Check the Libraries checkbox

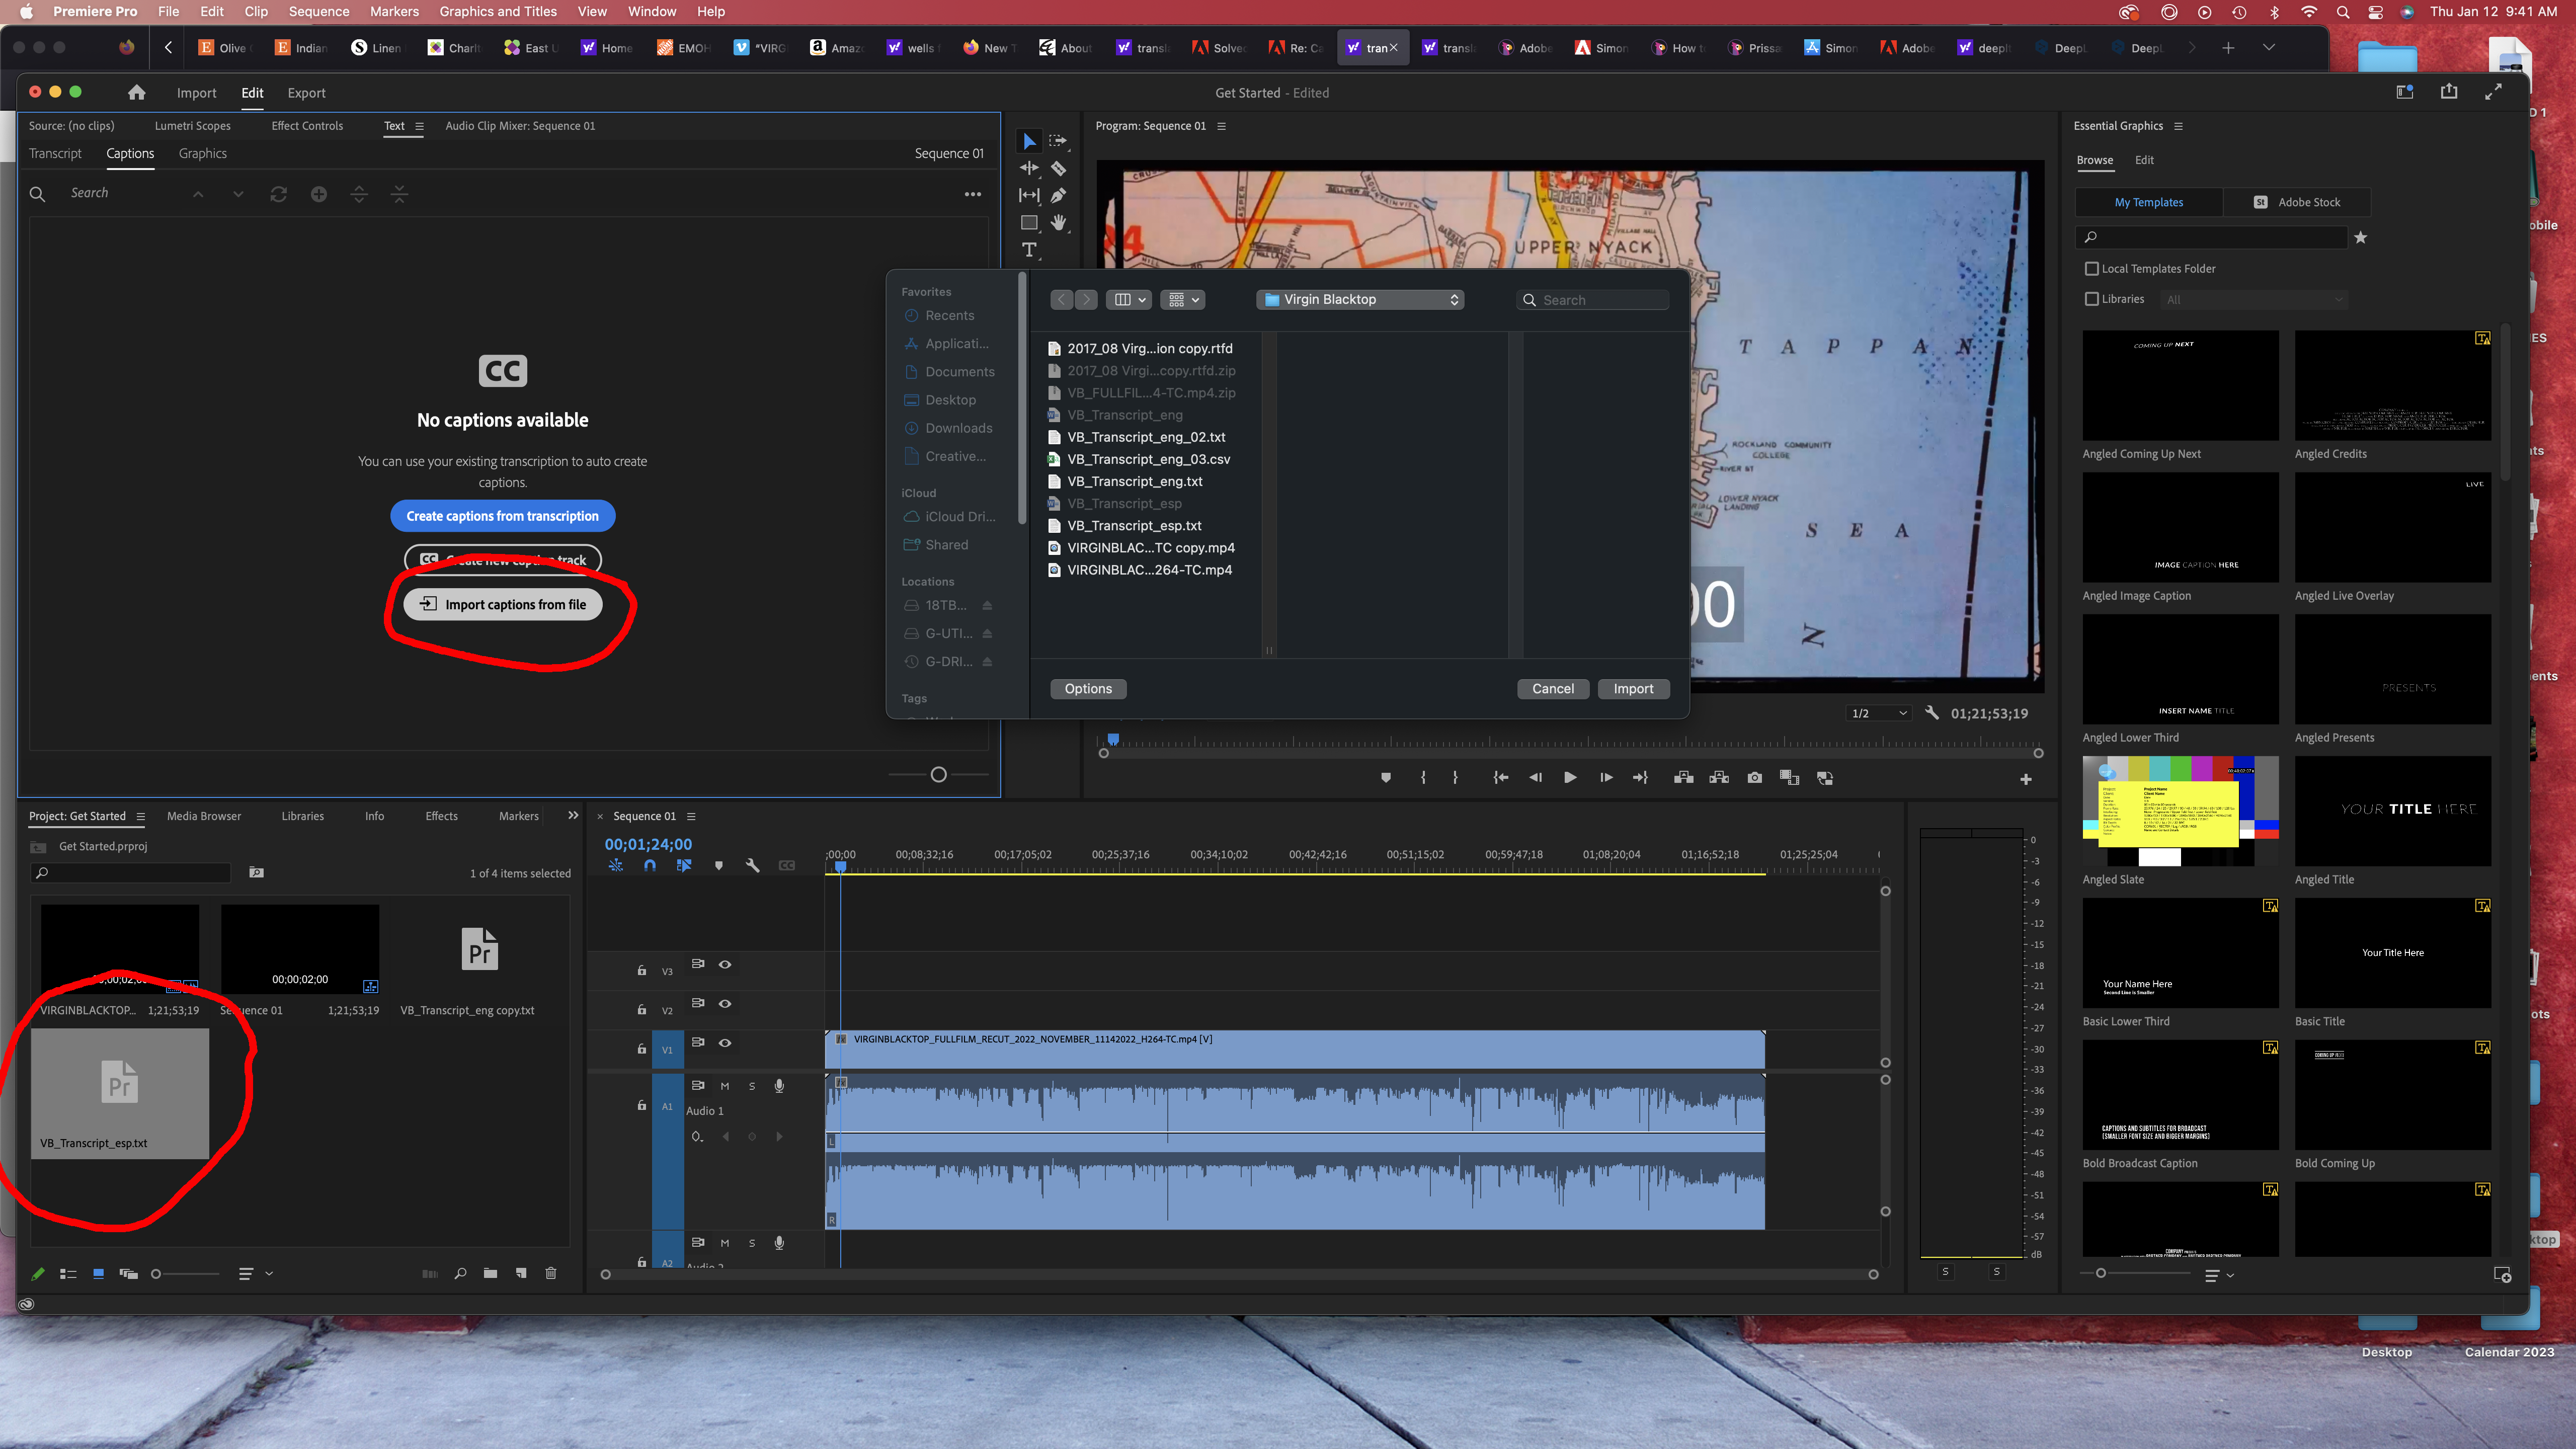2091,299
